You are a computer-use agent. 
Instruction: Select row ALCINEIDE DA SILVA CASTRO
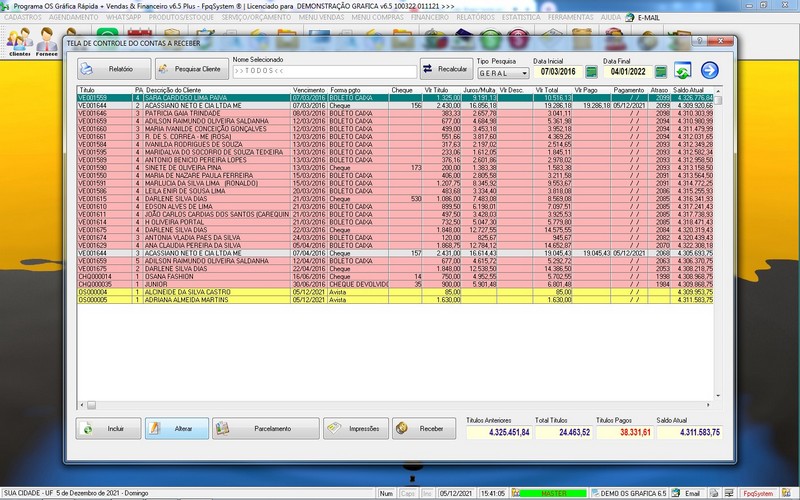pyautogui.click(x=395, y=292)
